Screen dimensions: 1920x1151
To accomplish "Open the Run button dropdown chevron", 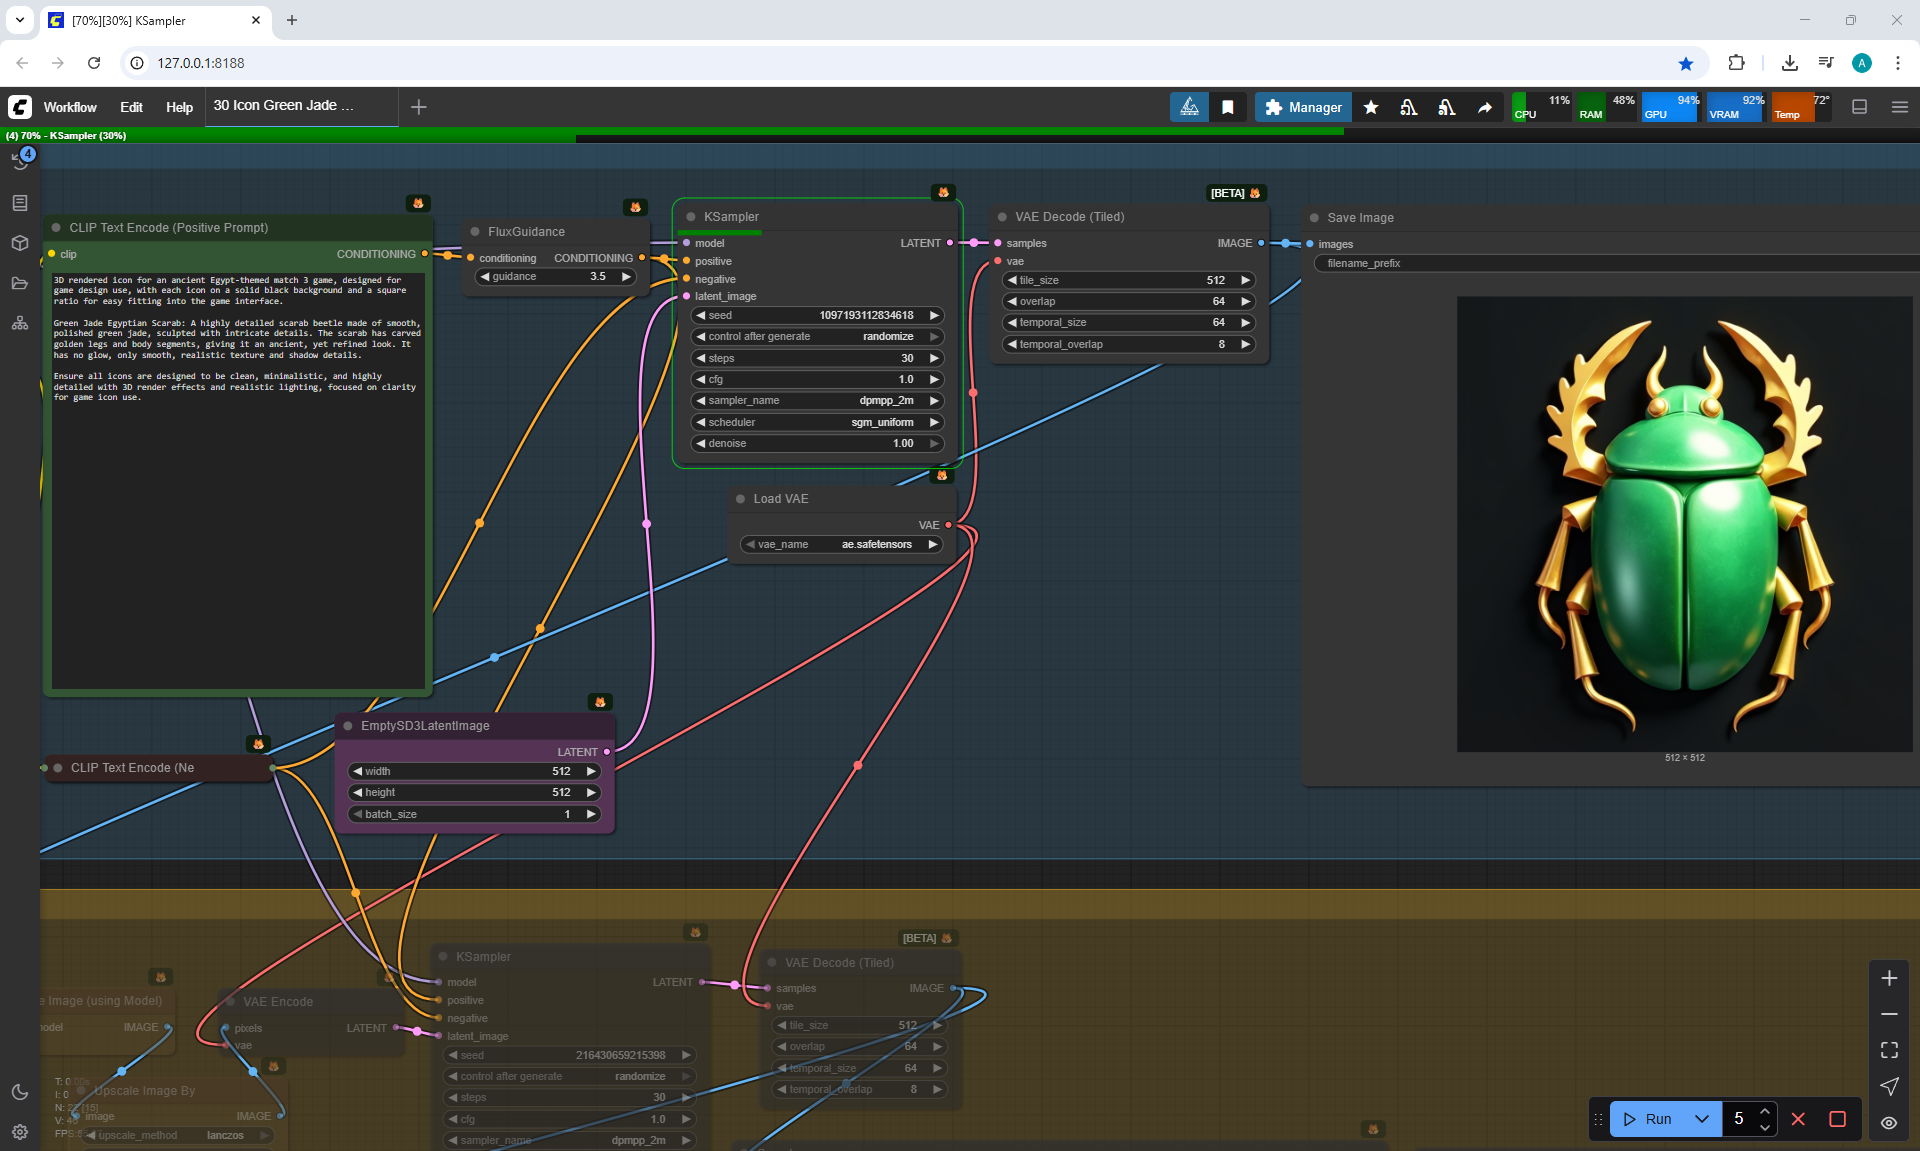I will (1702, 1119).
